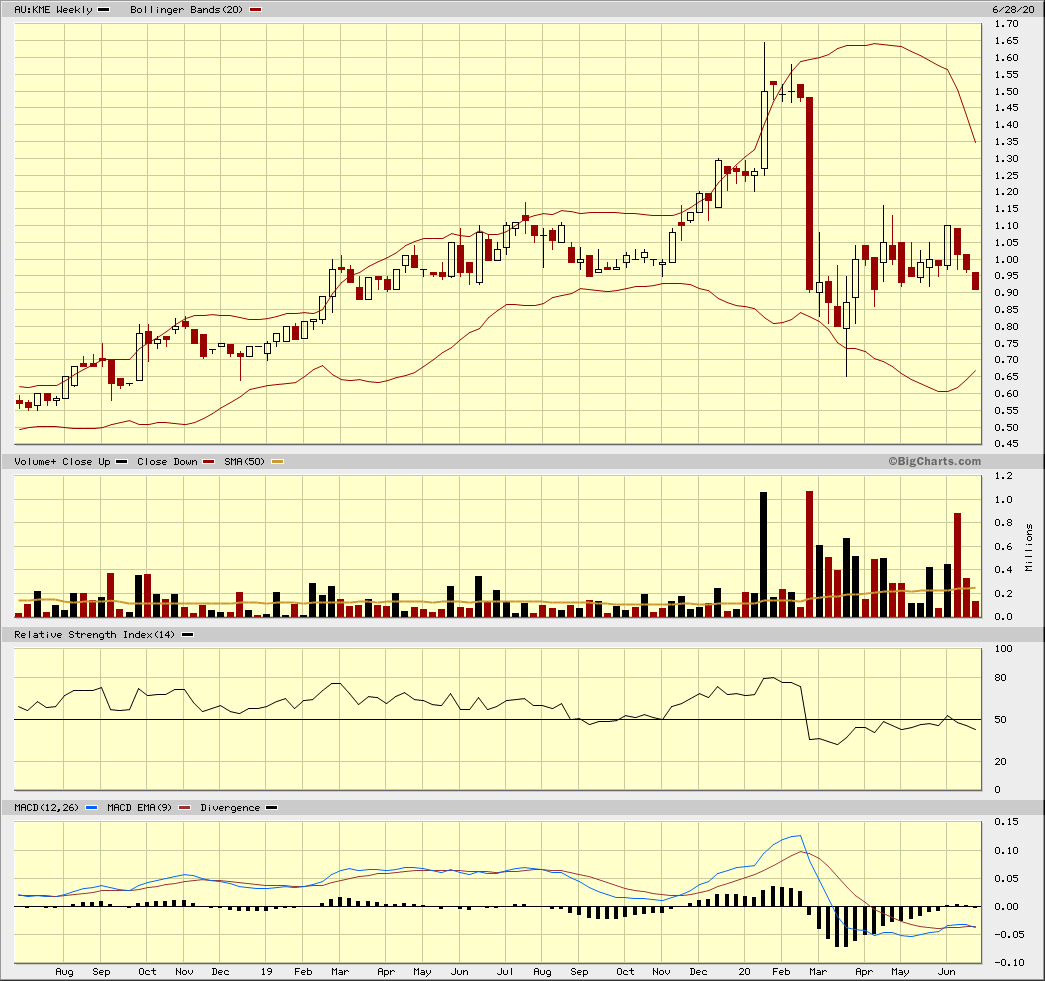Click the red Bollinger Bands legend swatch
The image size is (1045, 981).
pos(256,9)
